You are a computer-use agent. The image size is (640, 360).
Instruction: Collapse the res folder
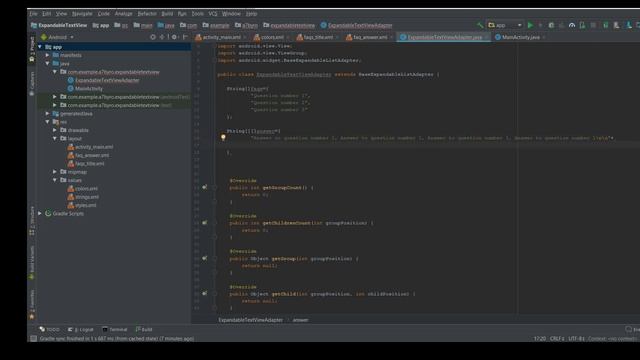[x=47, y=122]
